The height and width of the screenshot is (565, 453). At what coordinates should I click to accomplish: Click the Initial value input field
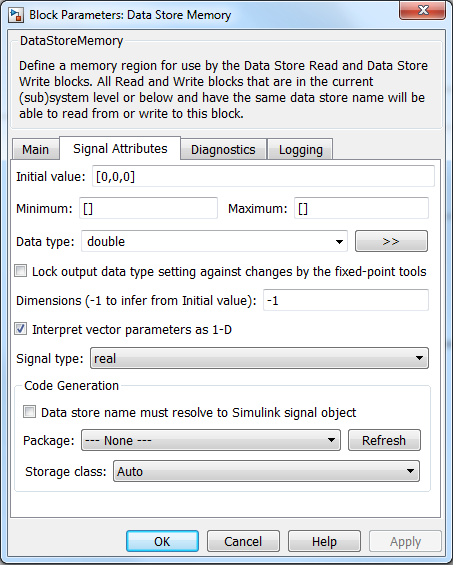tap(263, 176)
